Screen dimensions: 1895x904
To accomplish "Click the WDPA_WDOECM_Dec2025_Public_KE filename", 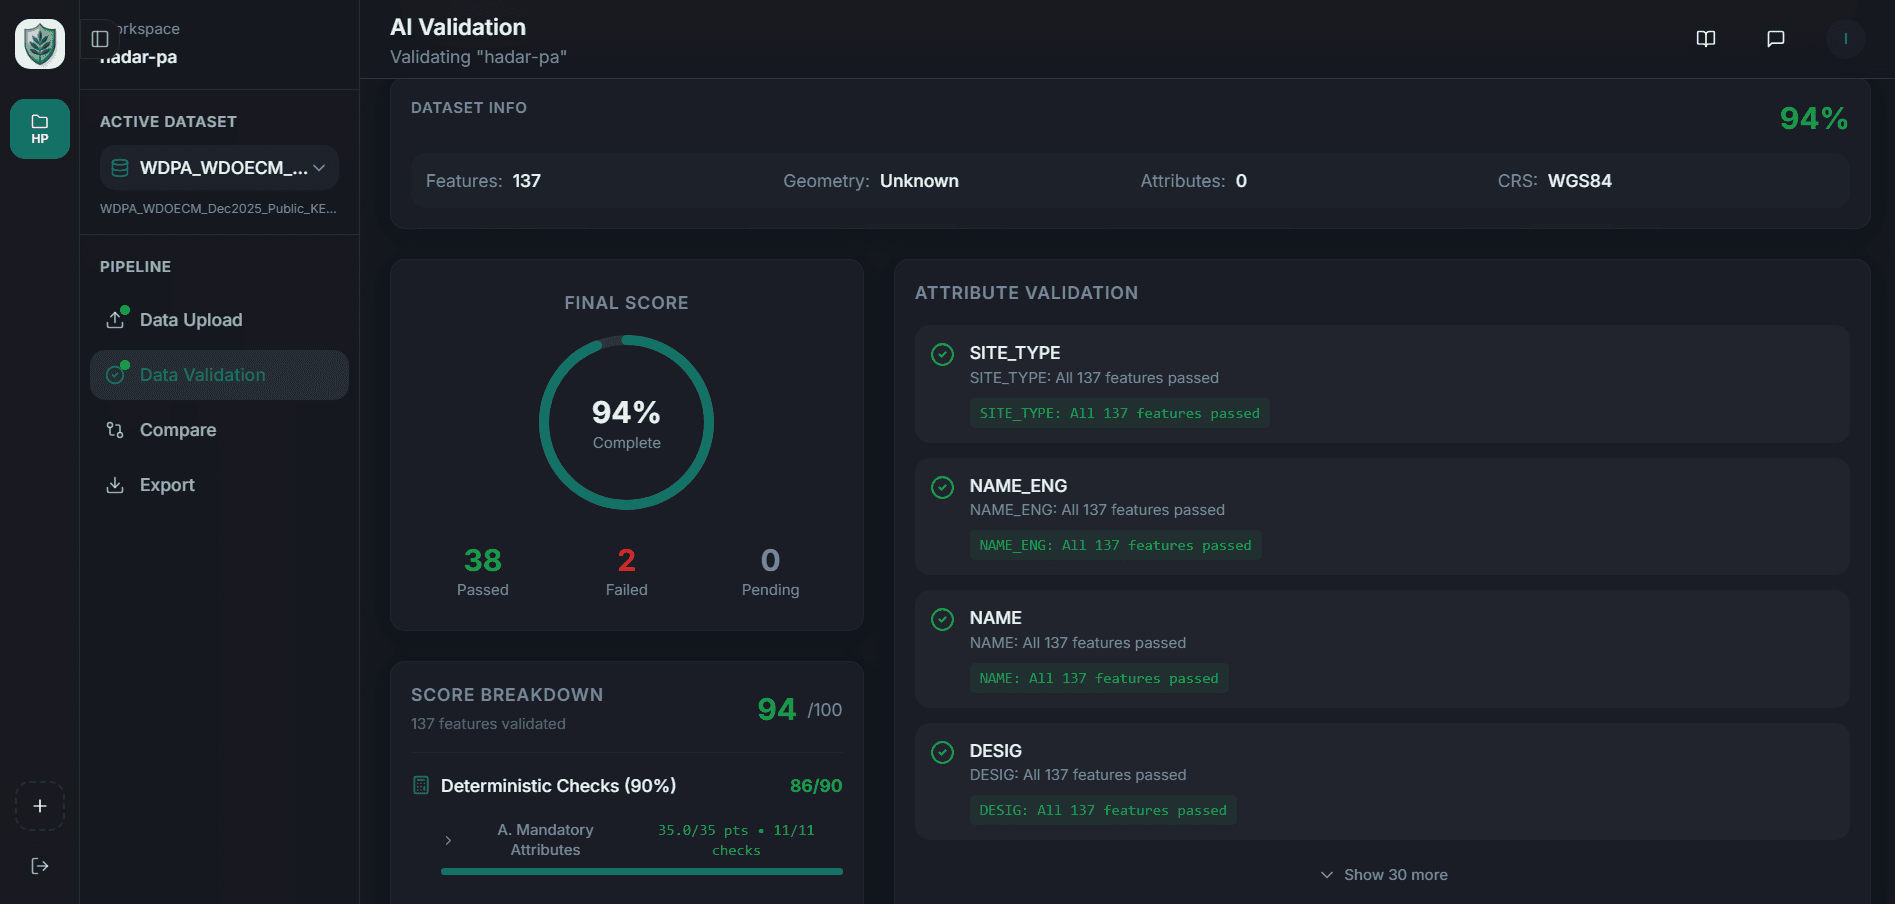I will pos(218,208).
